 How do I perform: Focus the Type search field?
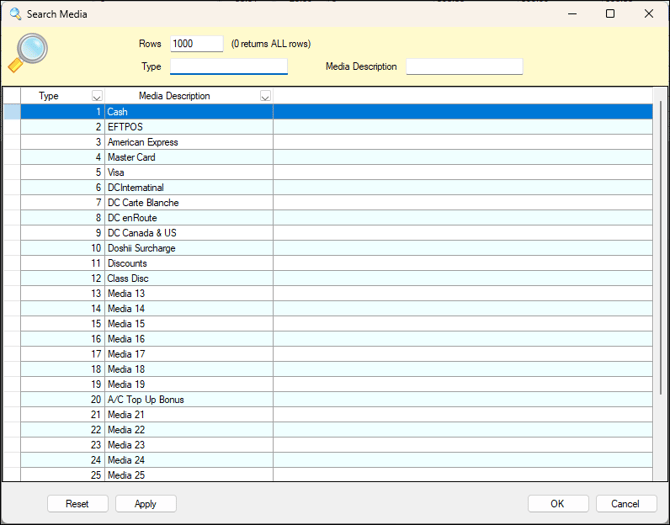(x=229, y=66)
